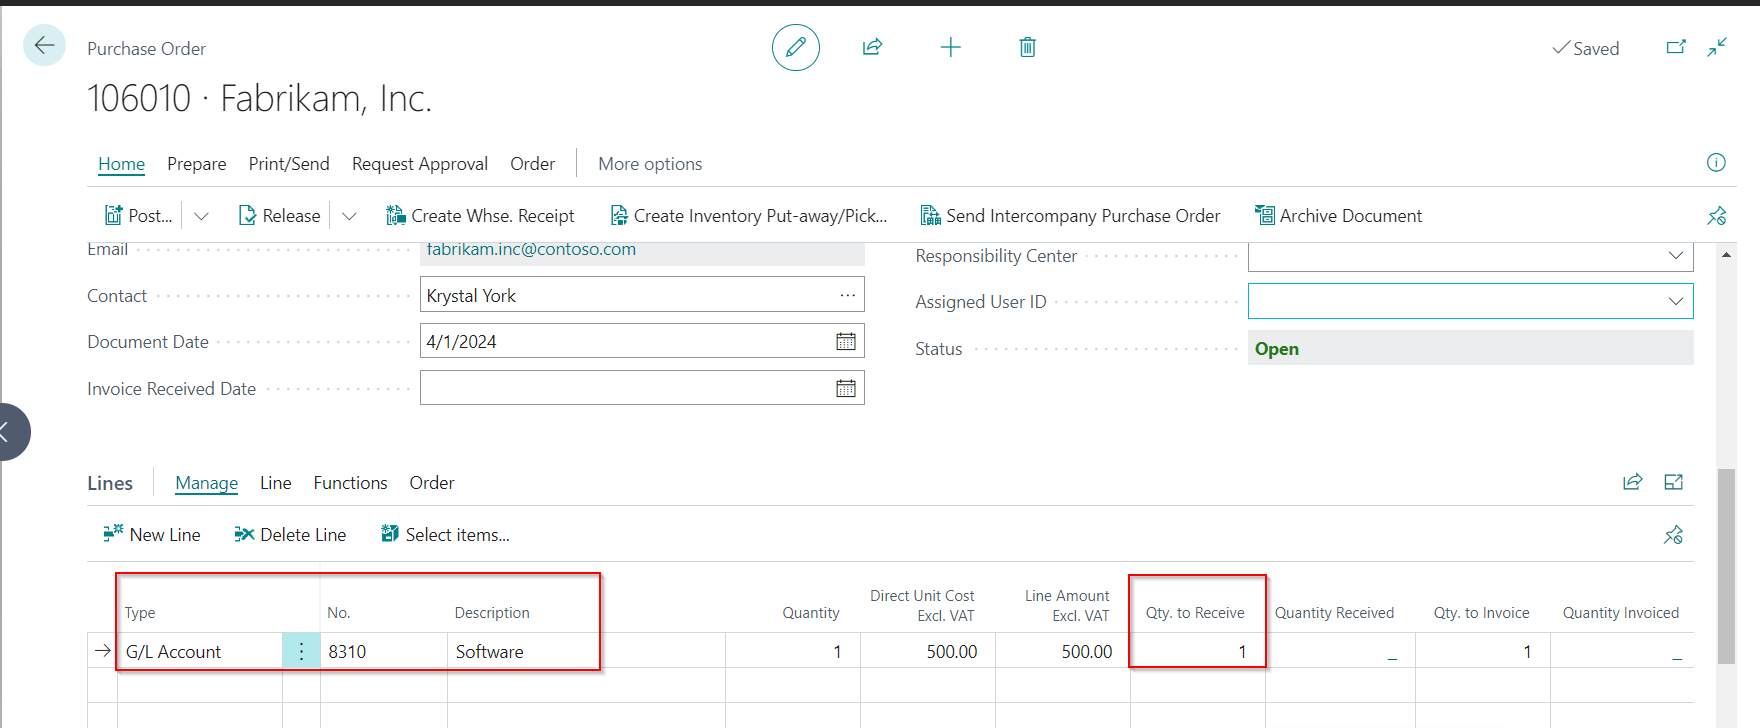The width and height of the screenshot is (1760, 728).
Task: Open the Print/Send menu
Action: [289, 164]
